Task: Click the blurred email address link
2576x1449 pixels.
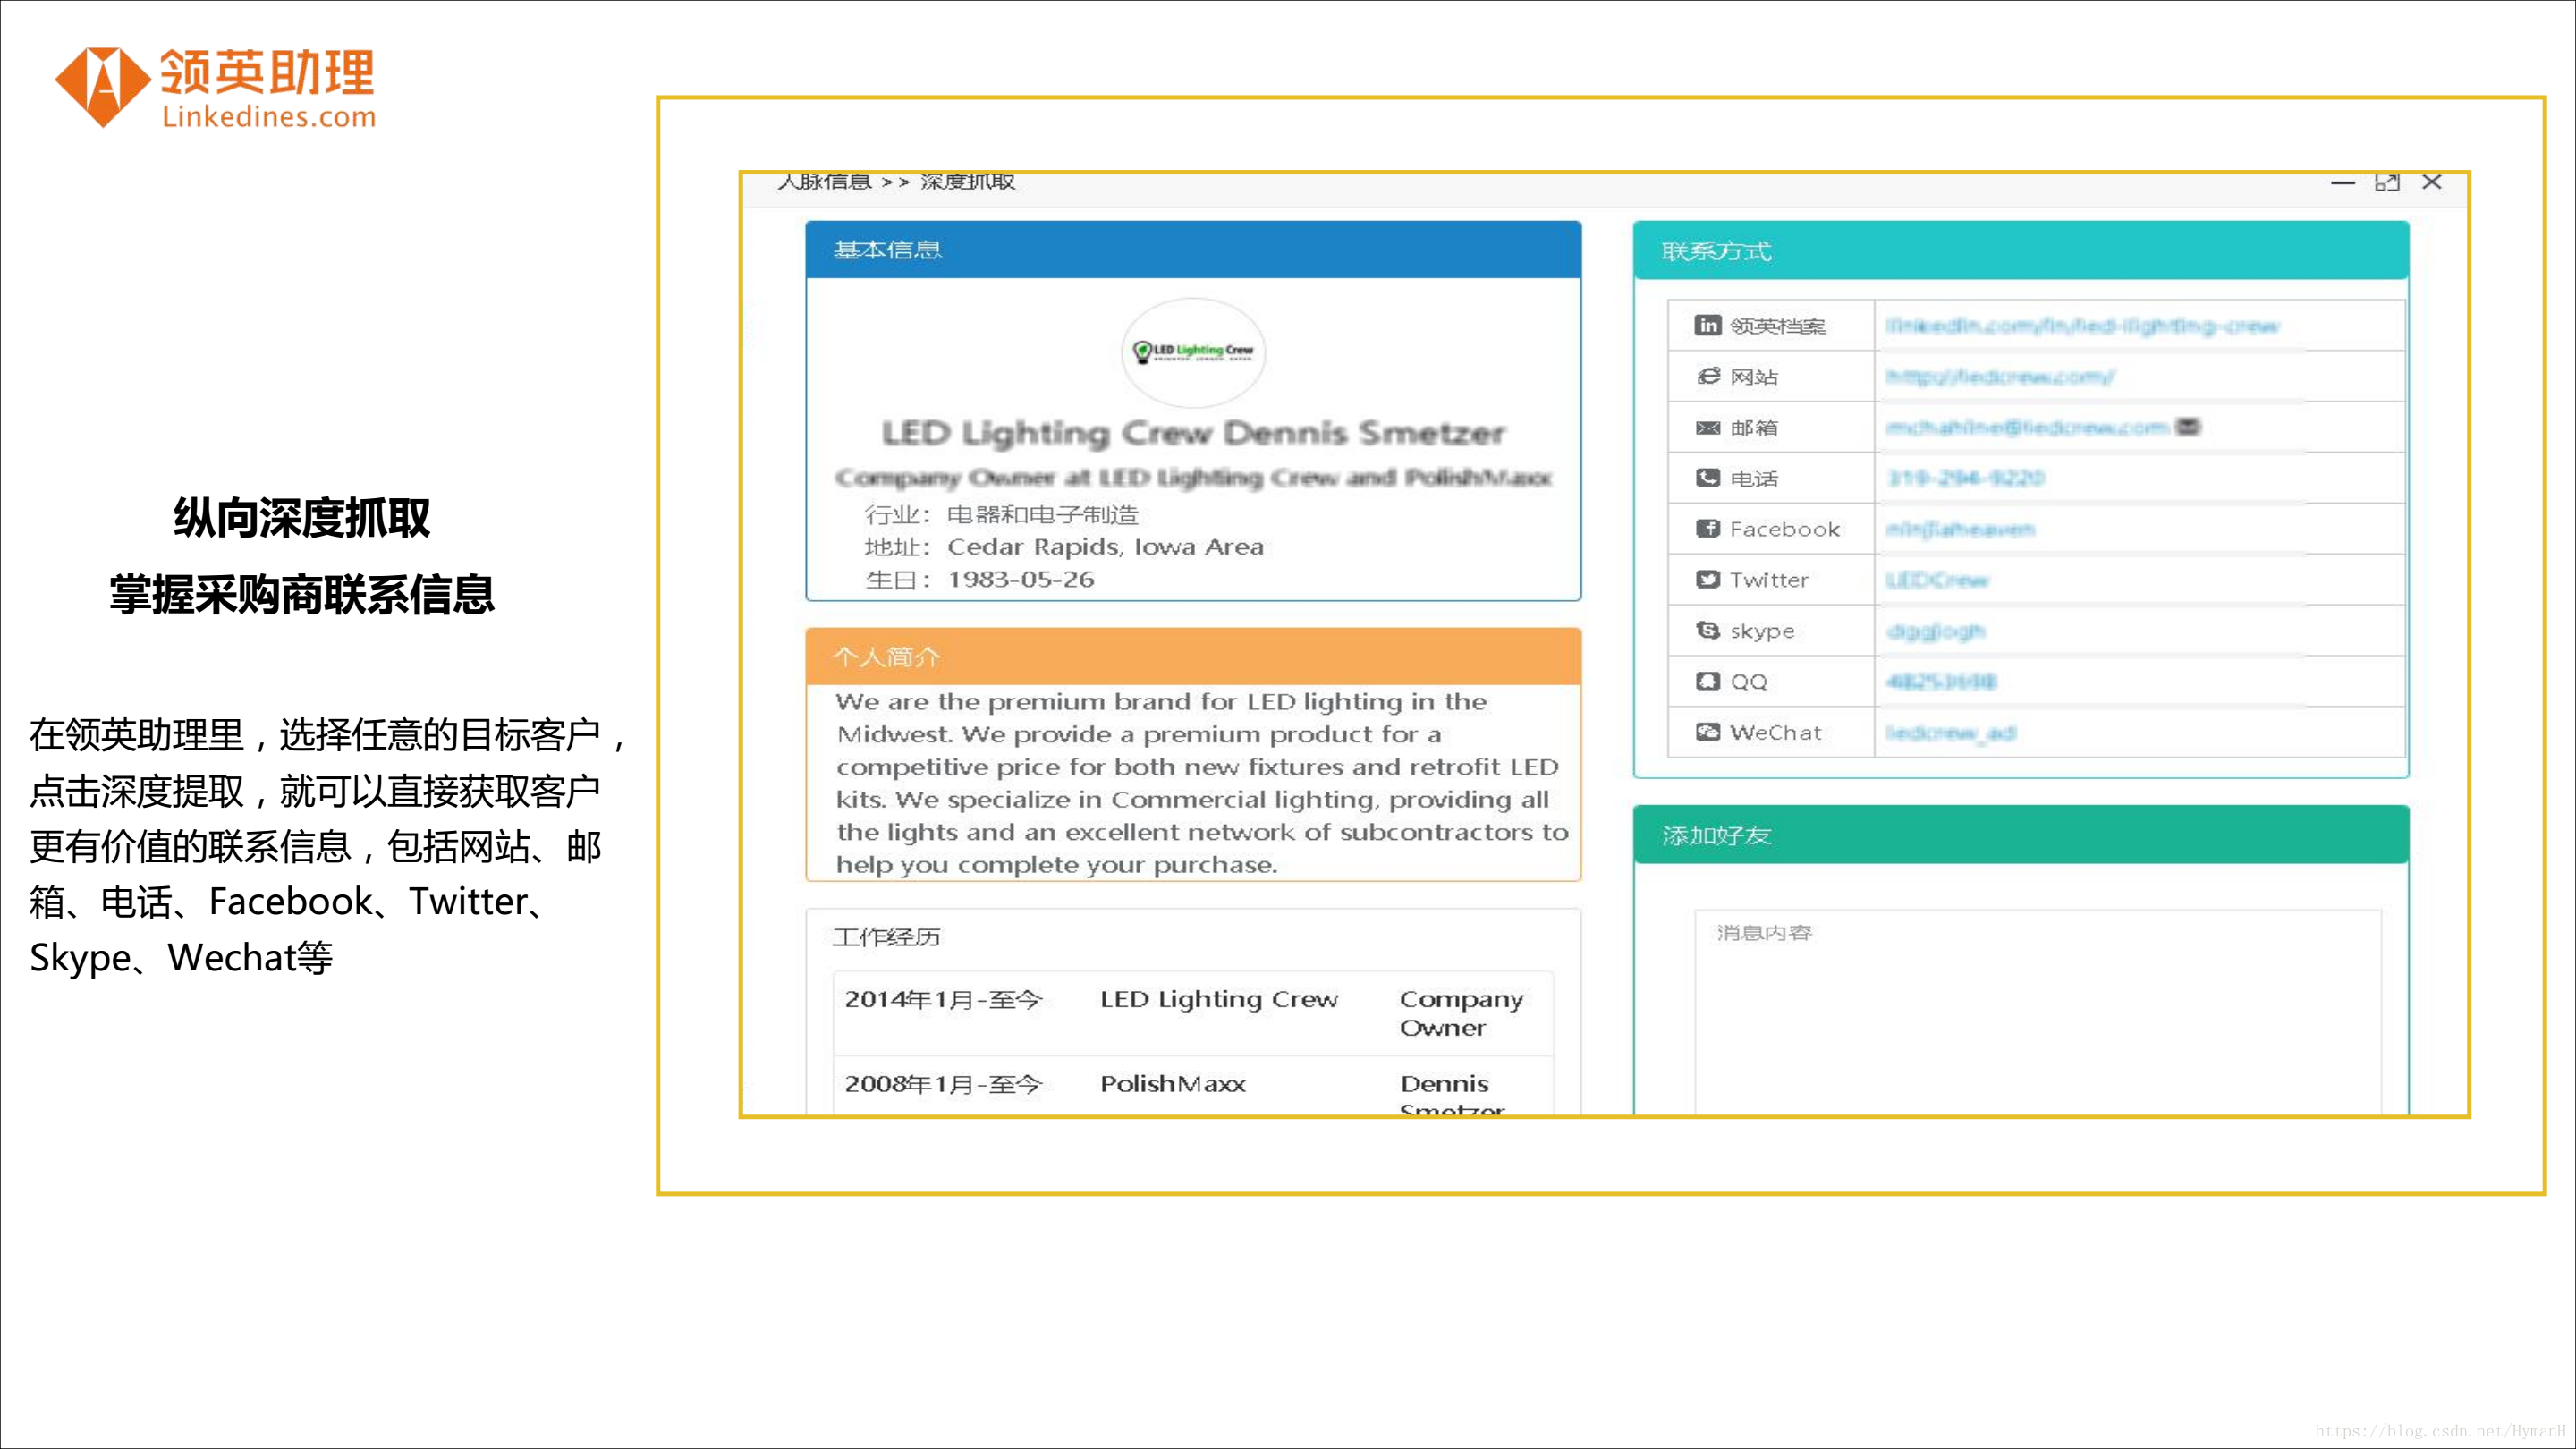Action: click(2027, 428)
